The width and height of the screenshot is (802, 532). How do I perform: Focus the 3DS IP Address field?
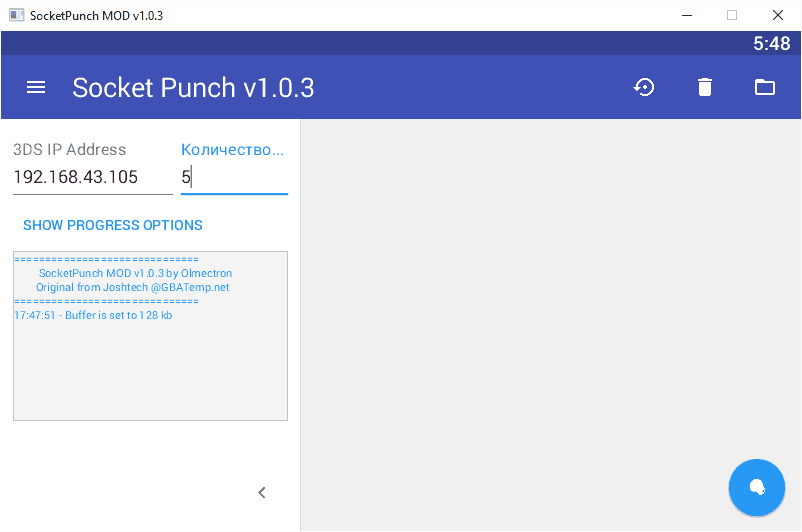tap(93, 178)
